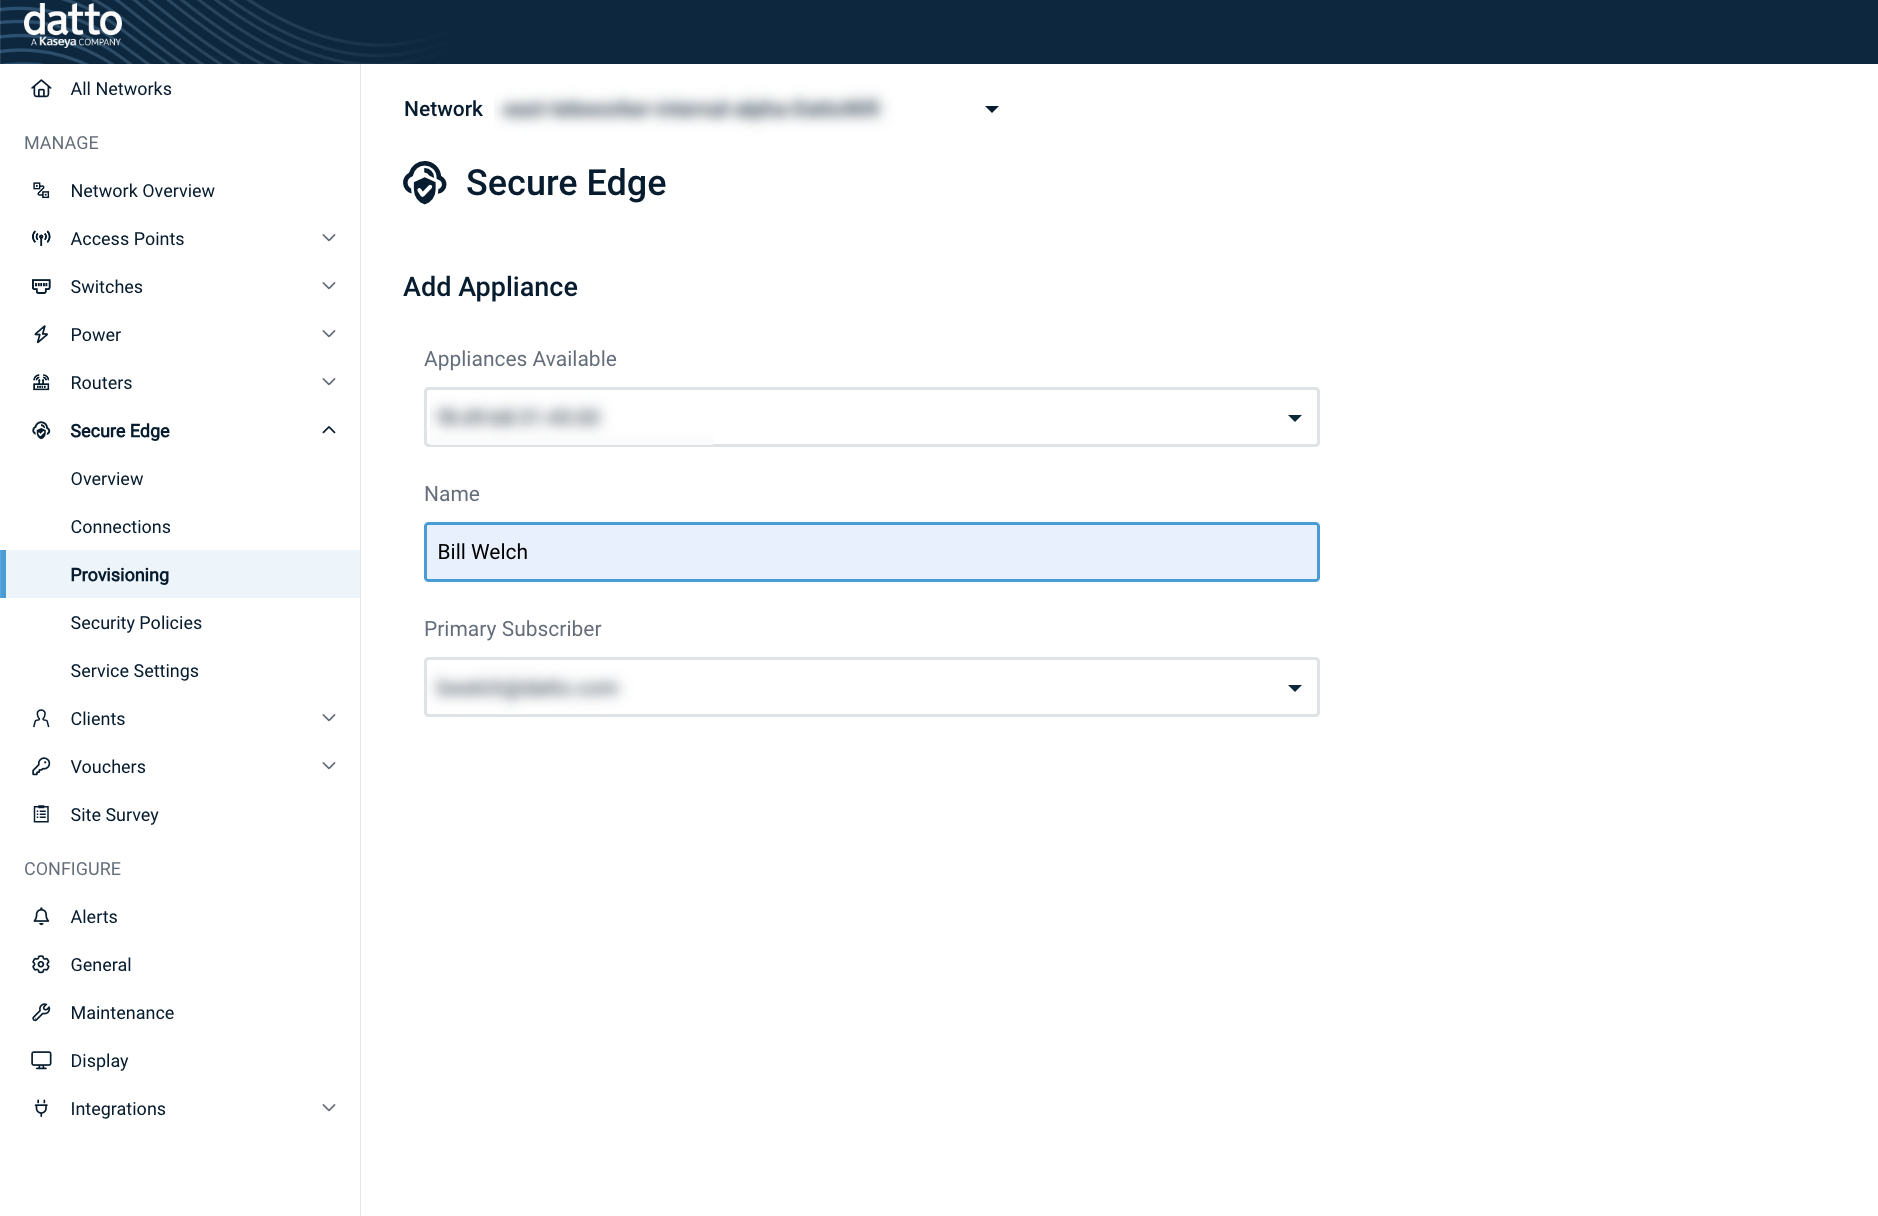Viewport: 1878px width, 1216px height.
Task: Select the Routers icon in the sidebar
Action: pyautogui.click(x=41, y=382)
